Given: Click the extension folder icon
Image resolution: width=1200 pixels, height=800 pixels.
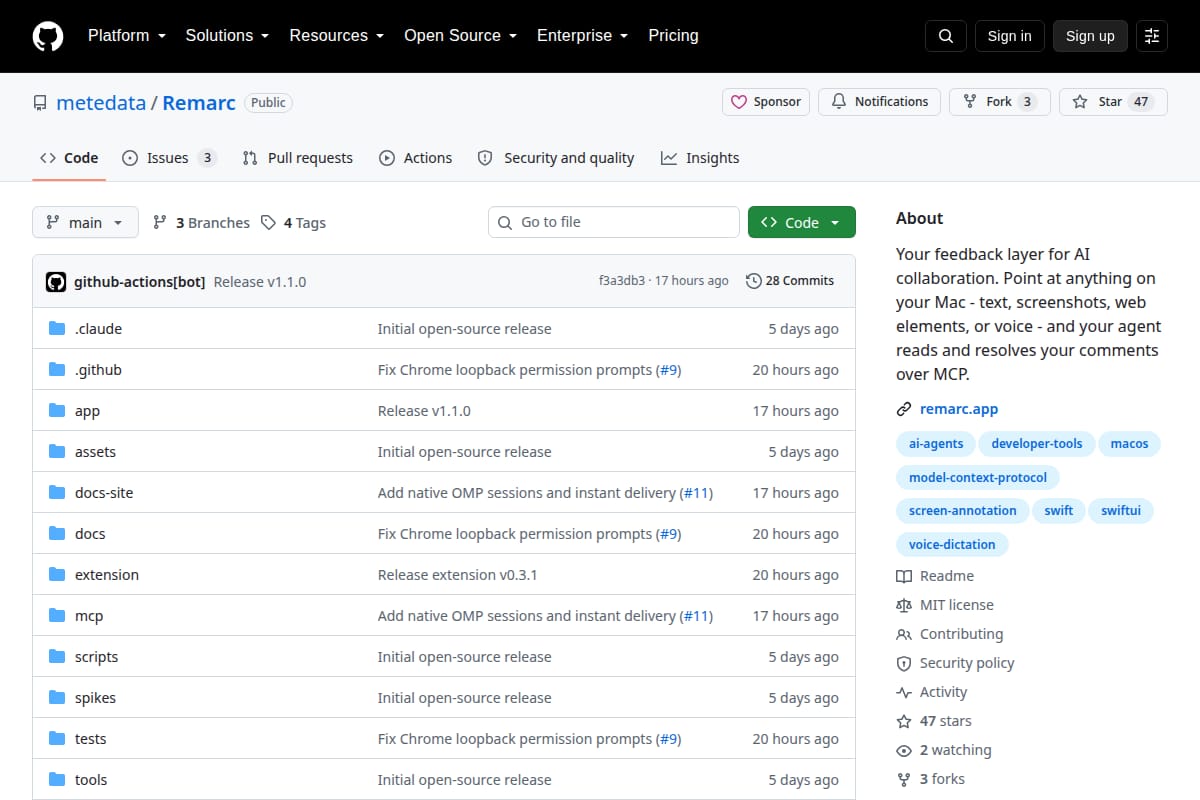Looking at the screenshot, I should [57, 575].
